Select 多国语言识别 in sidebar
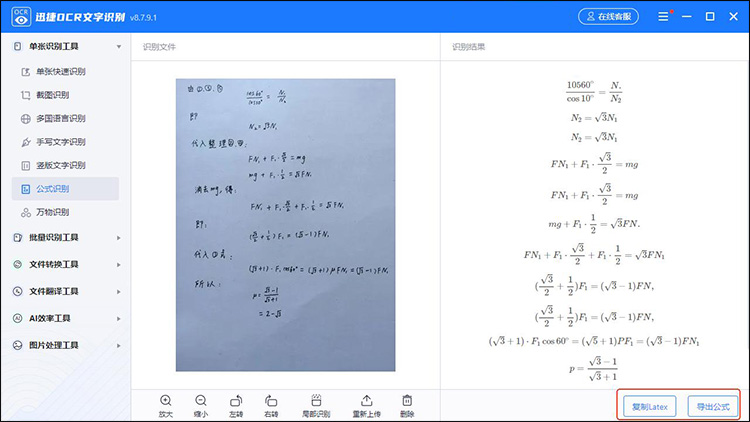Image resolution: width=750 pixels, height=422 pixels. coord(66,118)
